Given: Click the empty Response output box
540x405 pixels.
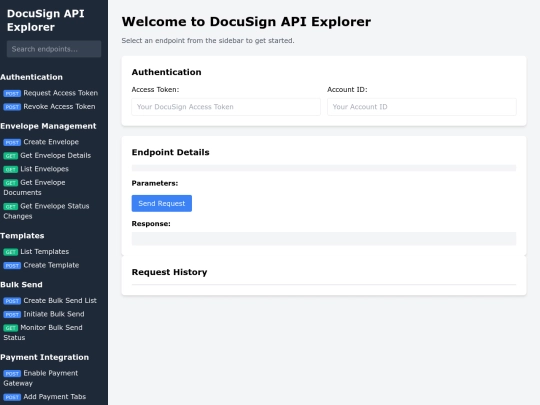Looking at the screenshot, I should 324,239.
